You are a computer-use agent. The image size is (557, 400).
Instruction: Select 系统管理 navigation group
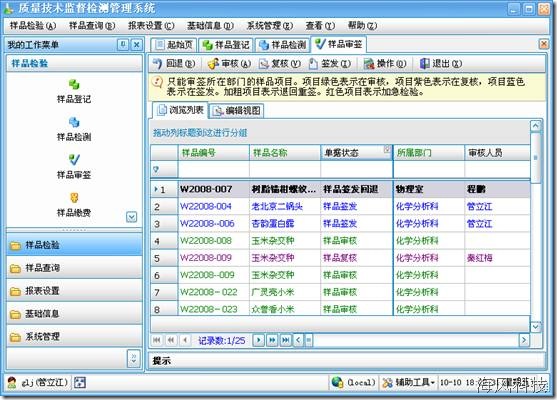pos(74,337)
